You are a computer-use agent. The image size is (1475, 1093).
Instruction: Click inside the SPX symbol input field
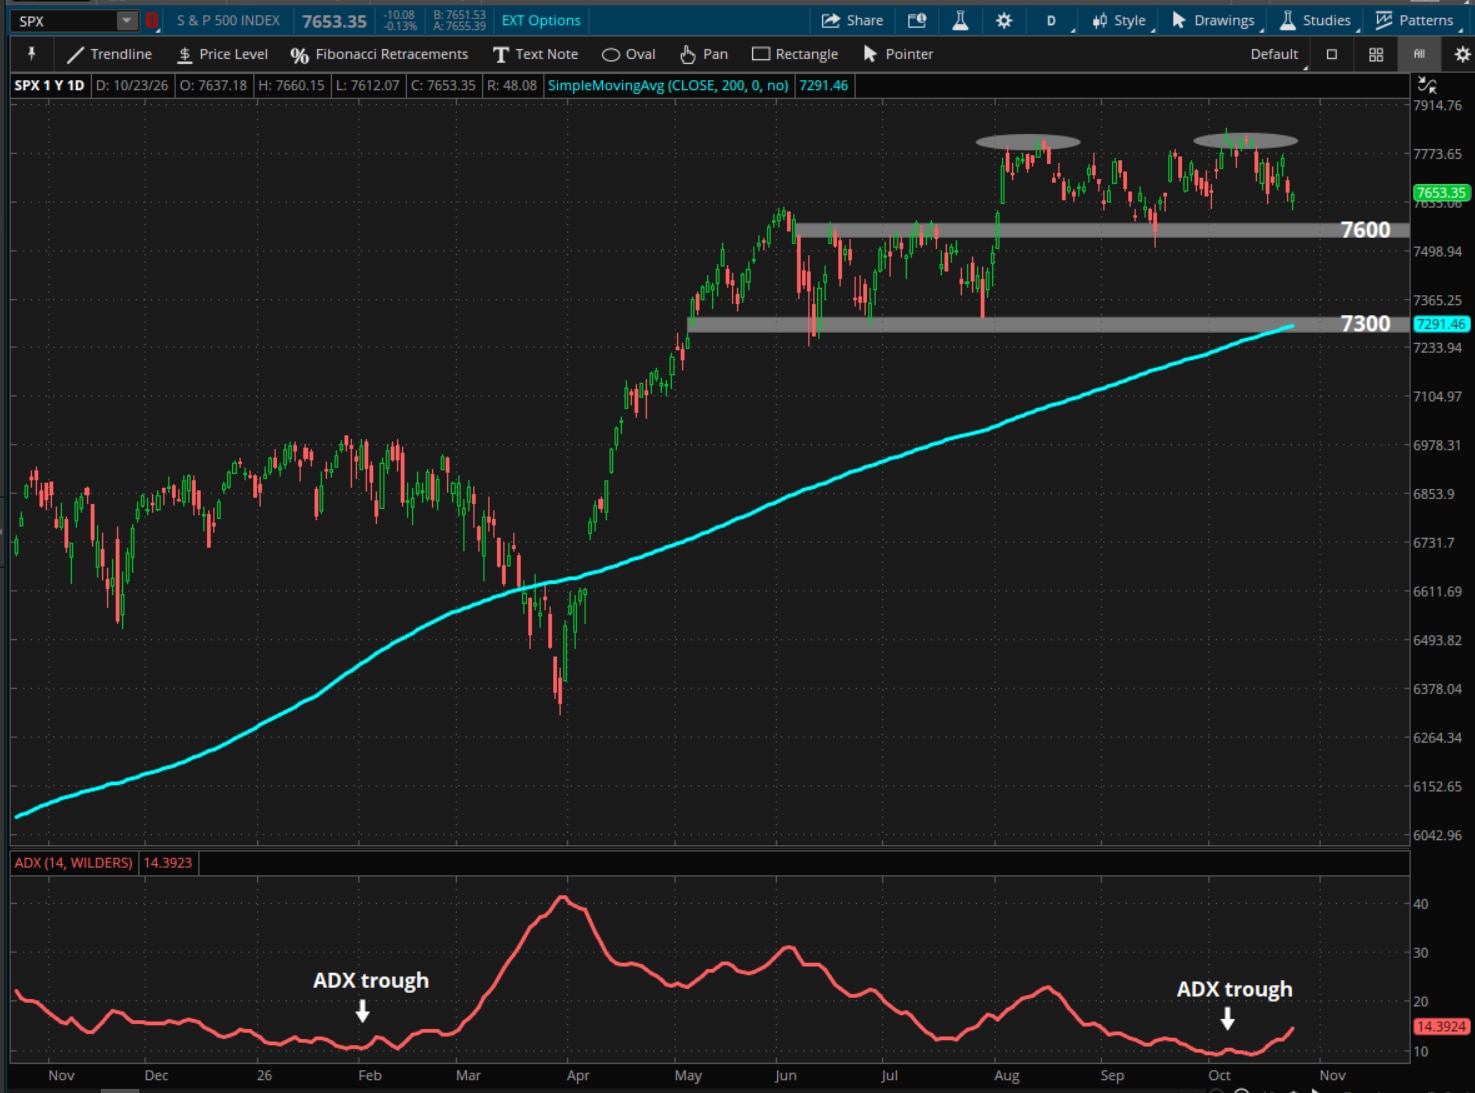pyautogui.click(x=66, y=20)
